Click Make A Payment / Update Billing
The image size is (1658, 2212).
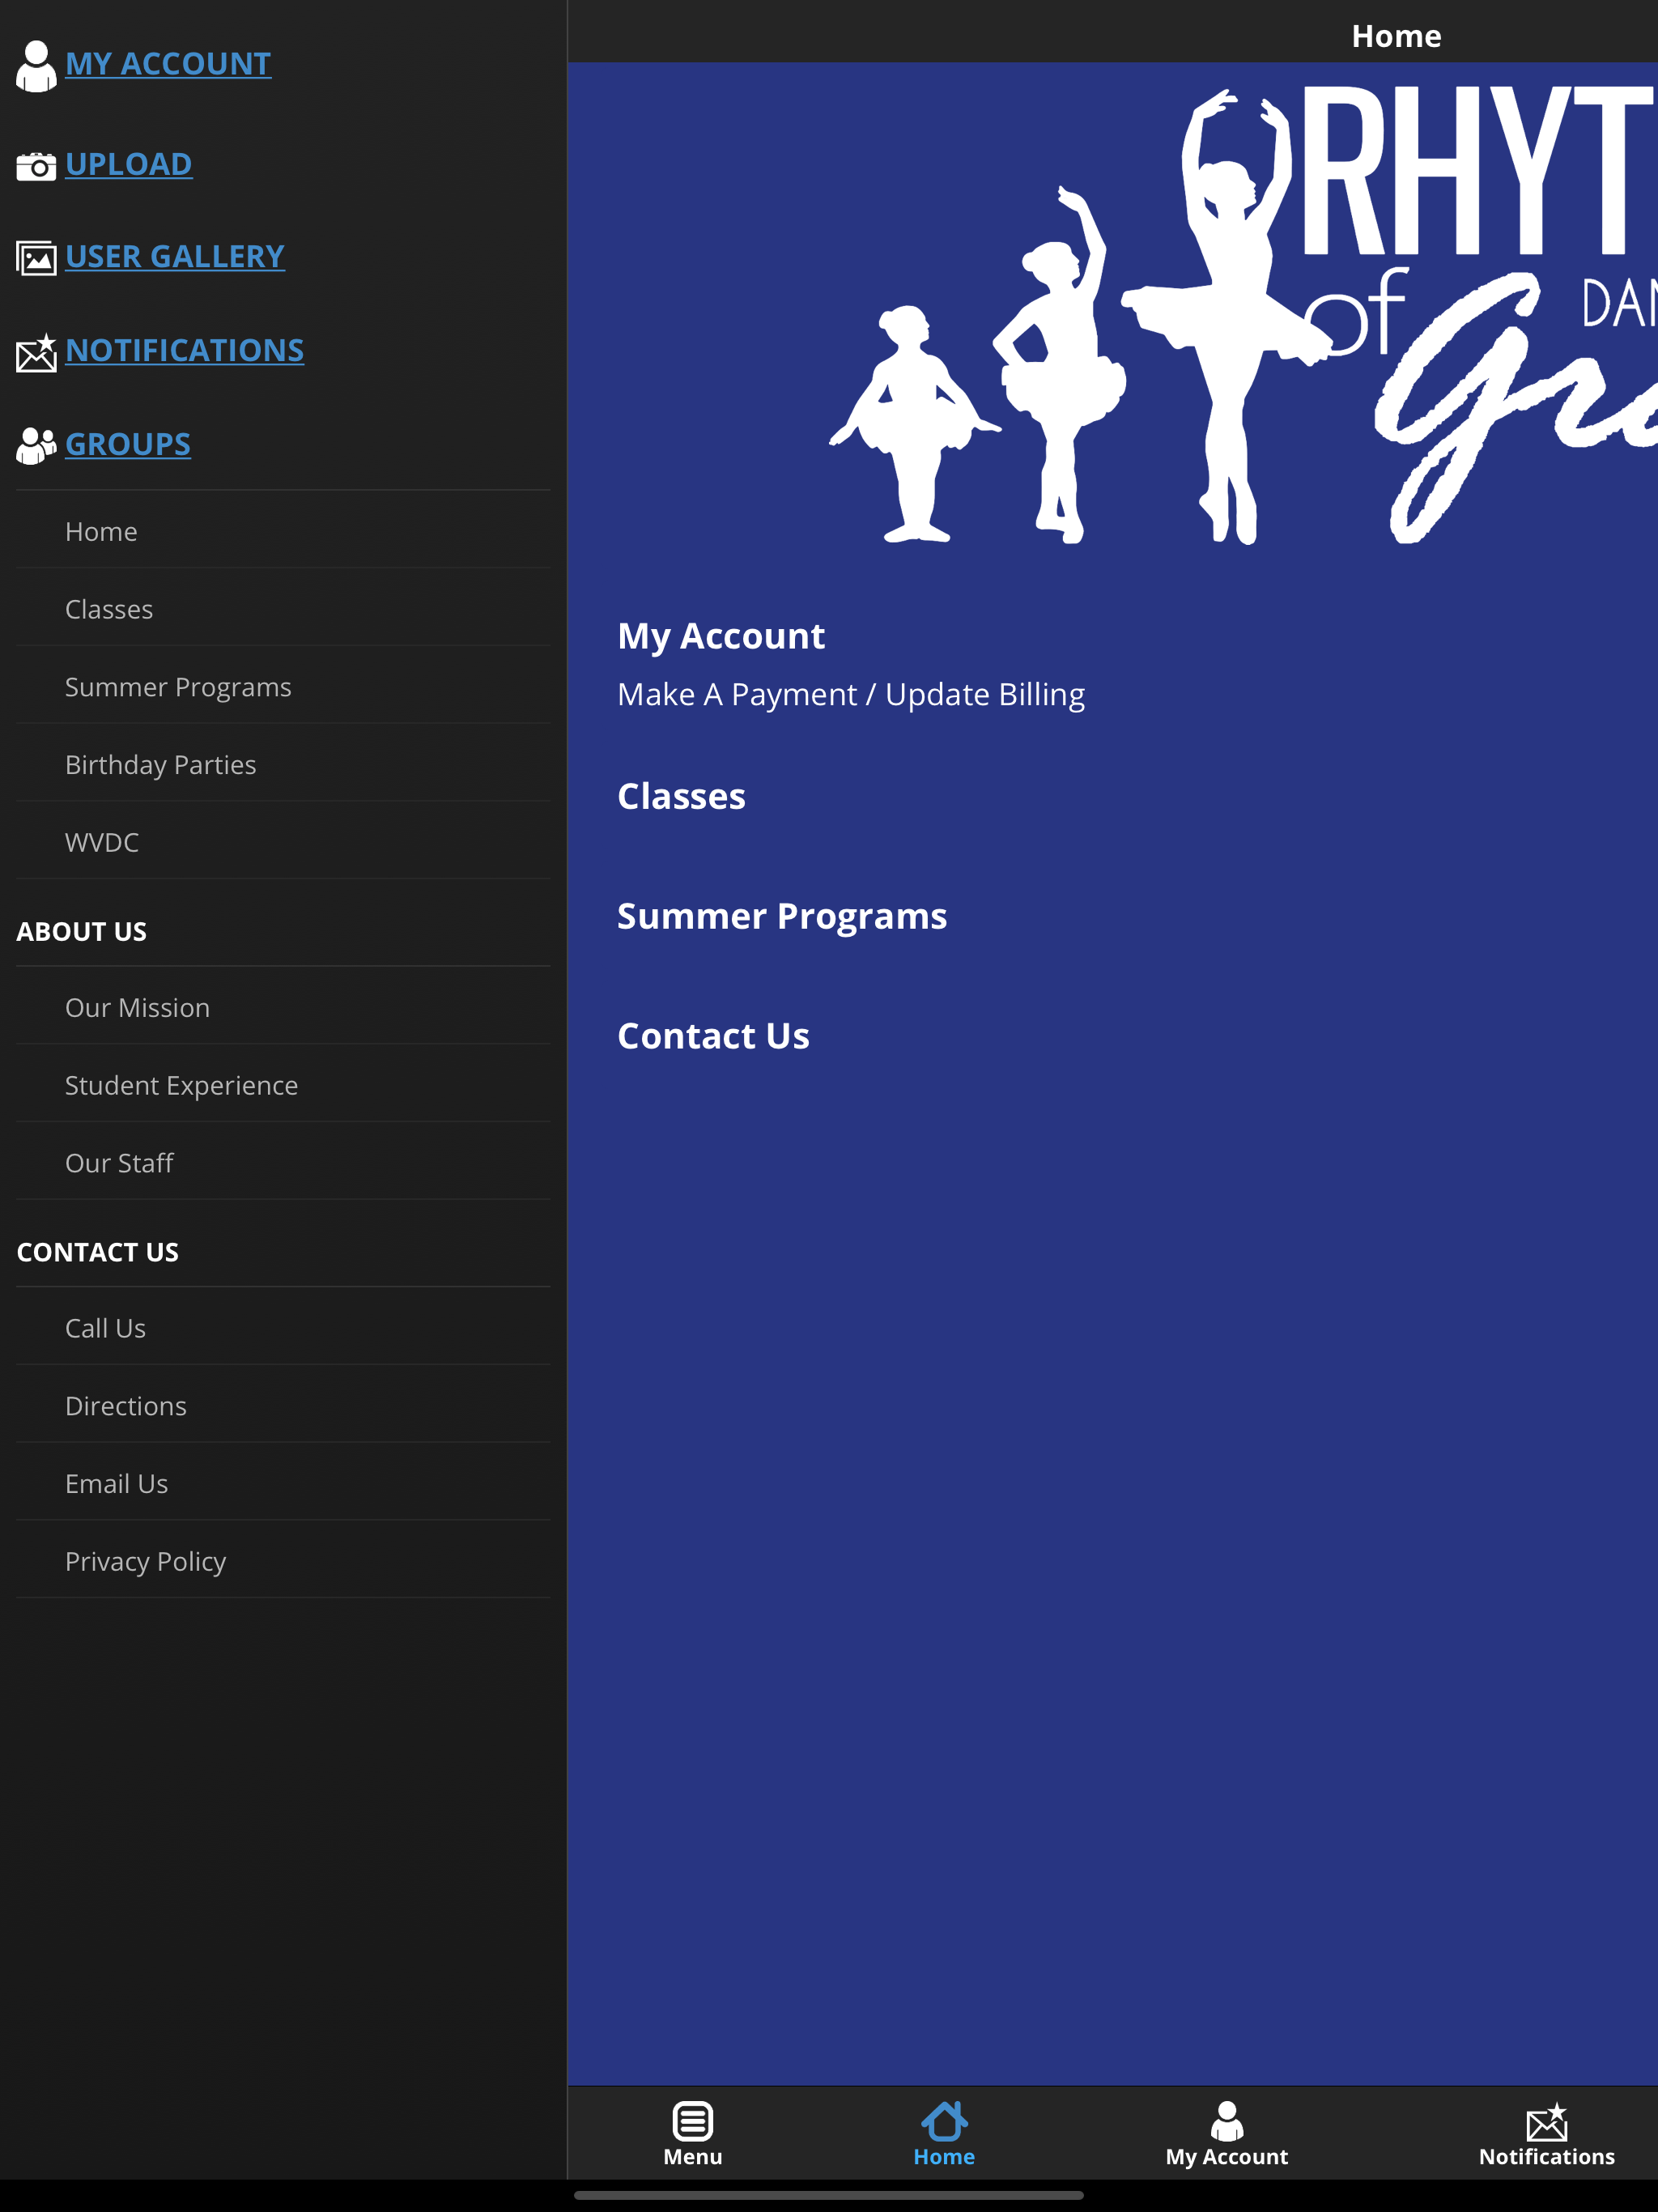[x=851, y=695]
